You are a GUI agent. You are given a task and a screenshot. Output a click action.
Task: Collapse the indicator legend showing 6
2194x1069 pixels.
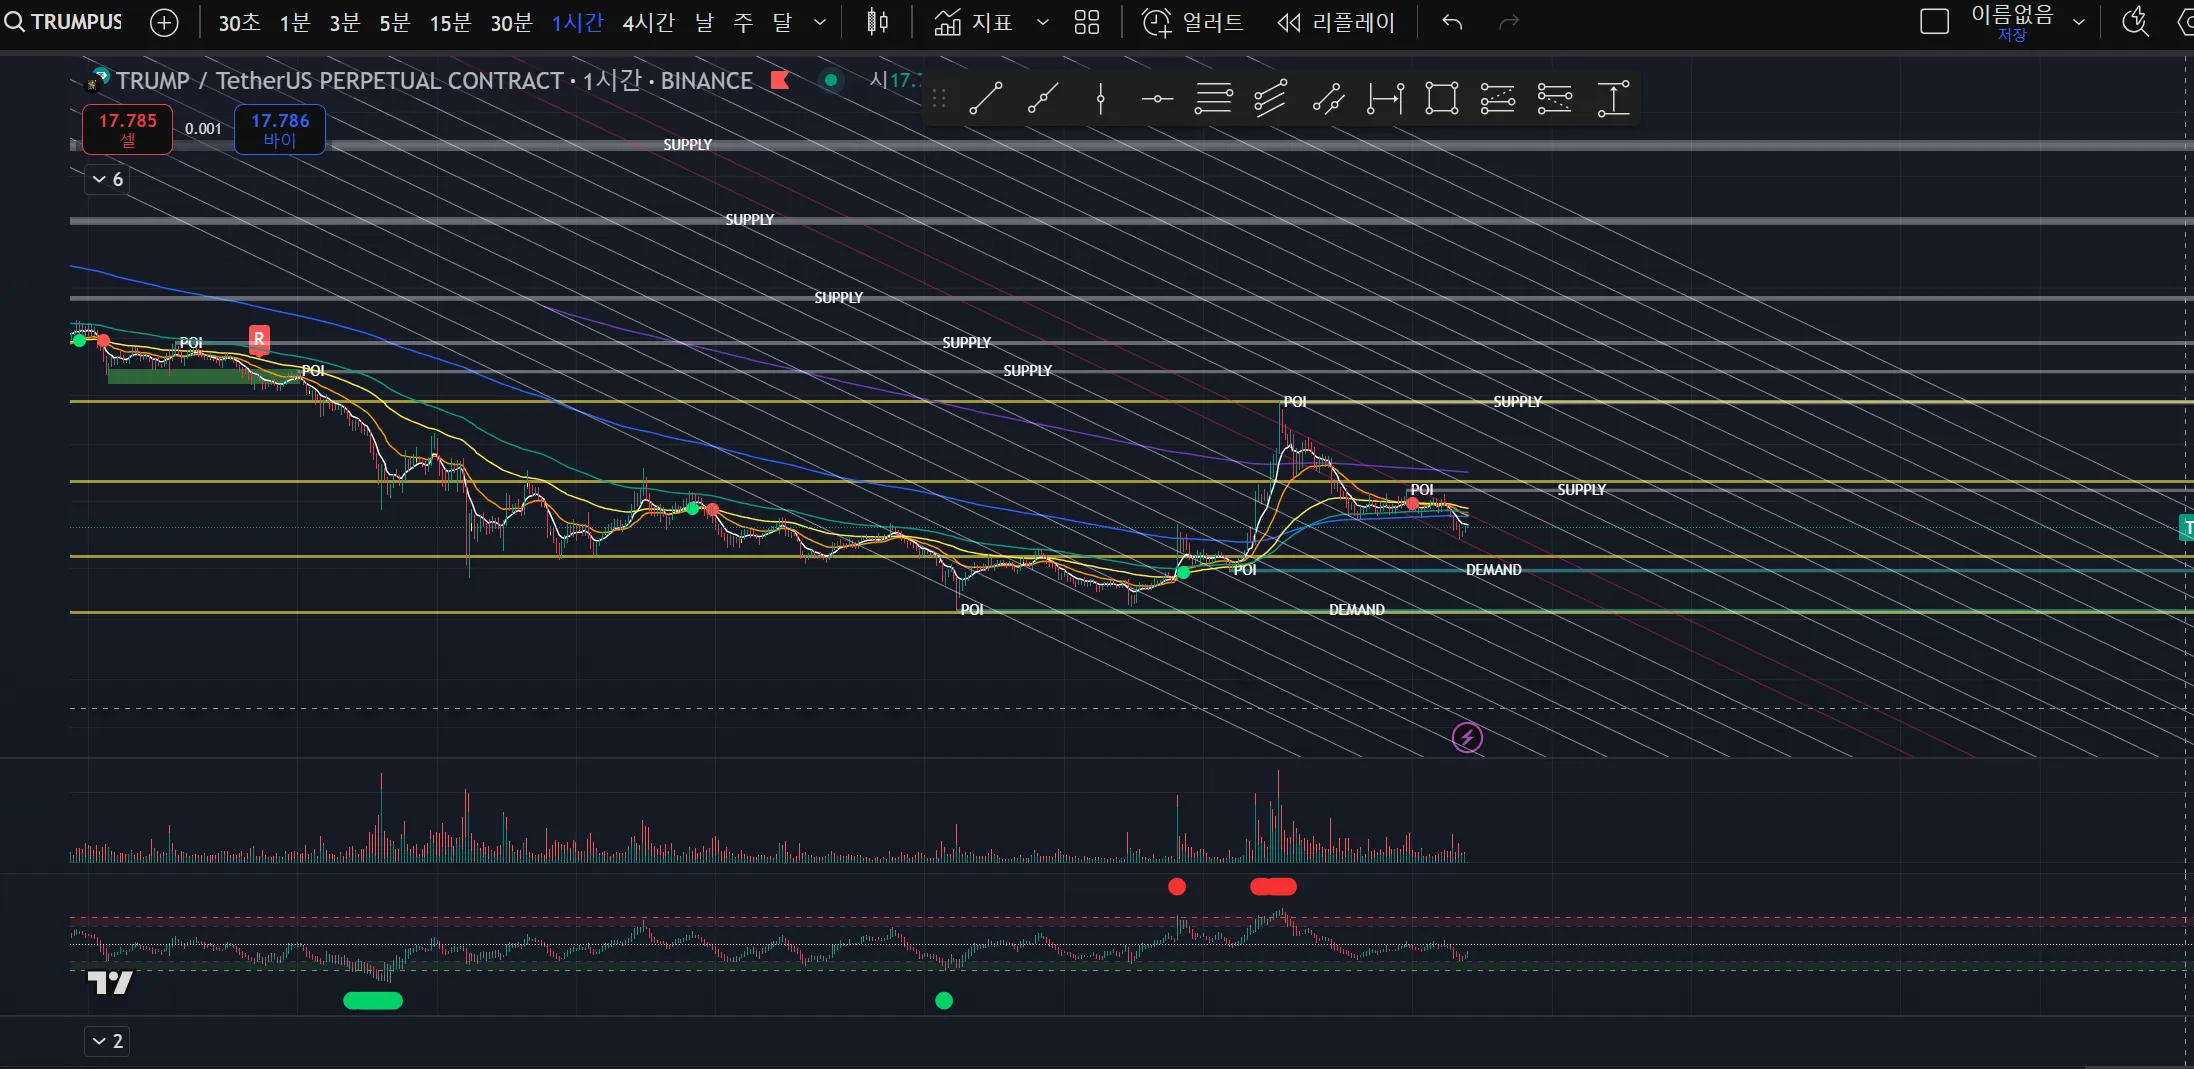coord(107,179)
